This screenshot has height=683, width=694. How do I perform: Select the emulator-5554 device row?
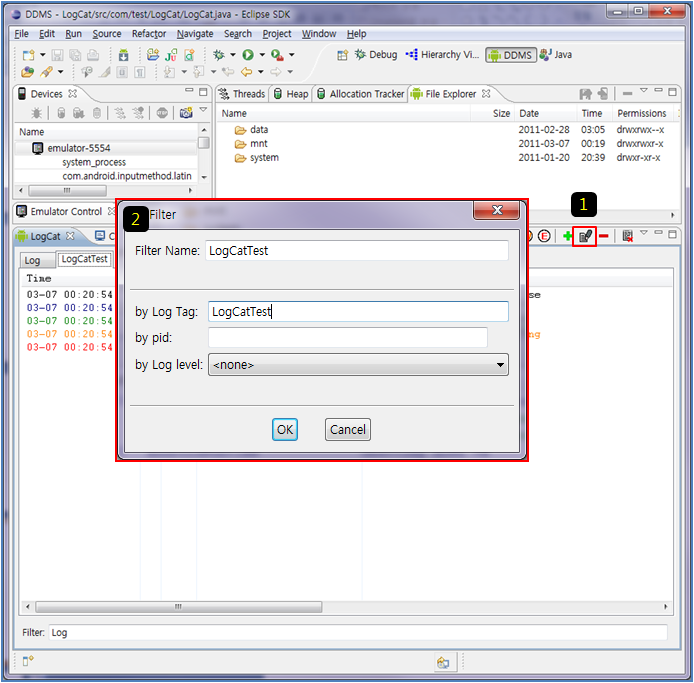coord(105,148)
